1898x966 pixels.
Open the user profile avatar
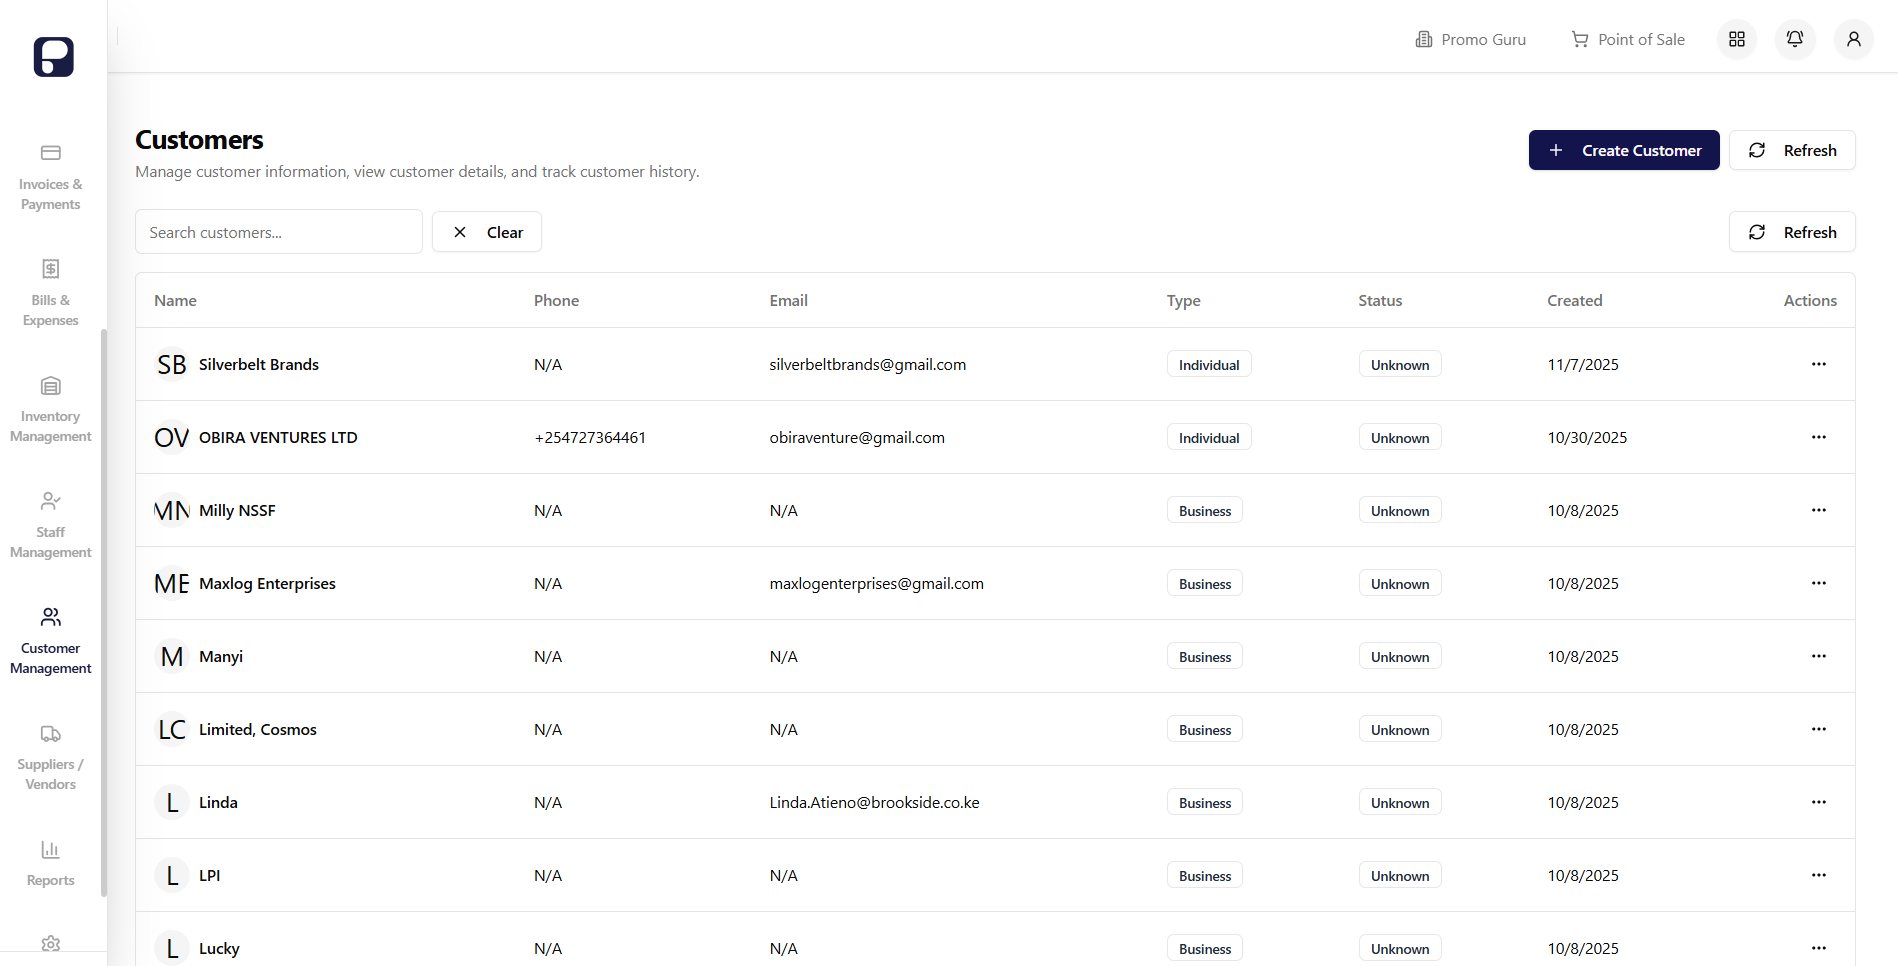tap(1853, 39)
